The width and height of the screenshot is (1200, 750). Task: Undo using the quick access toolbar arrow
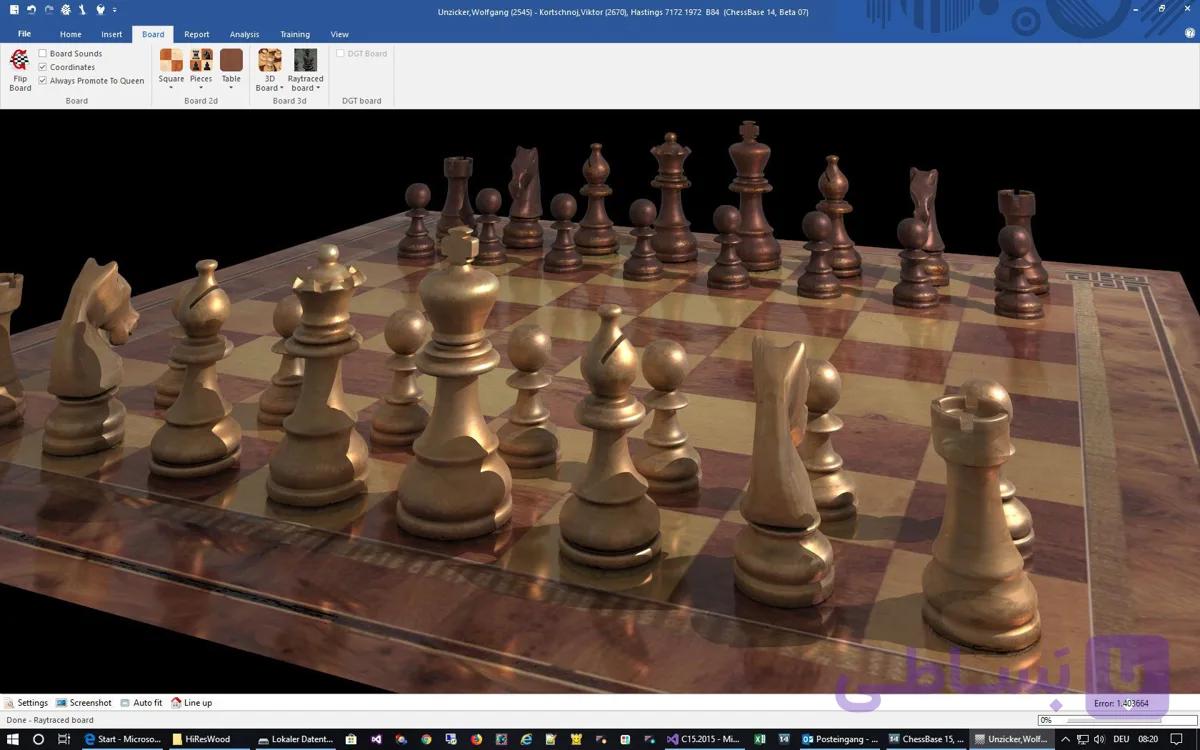point(32,10)
